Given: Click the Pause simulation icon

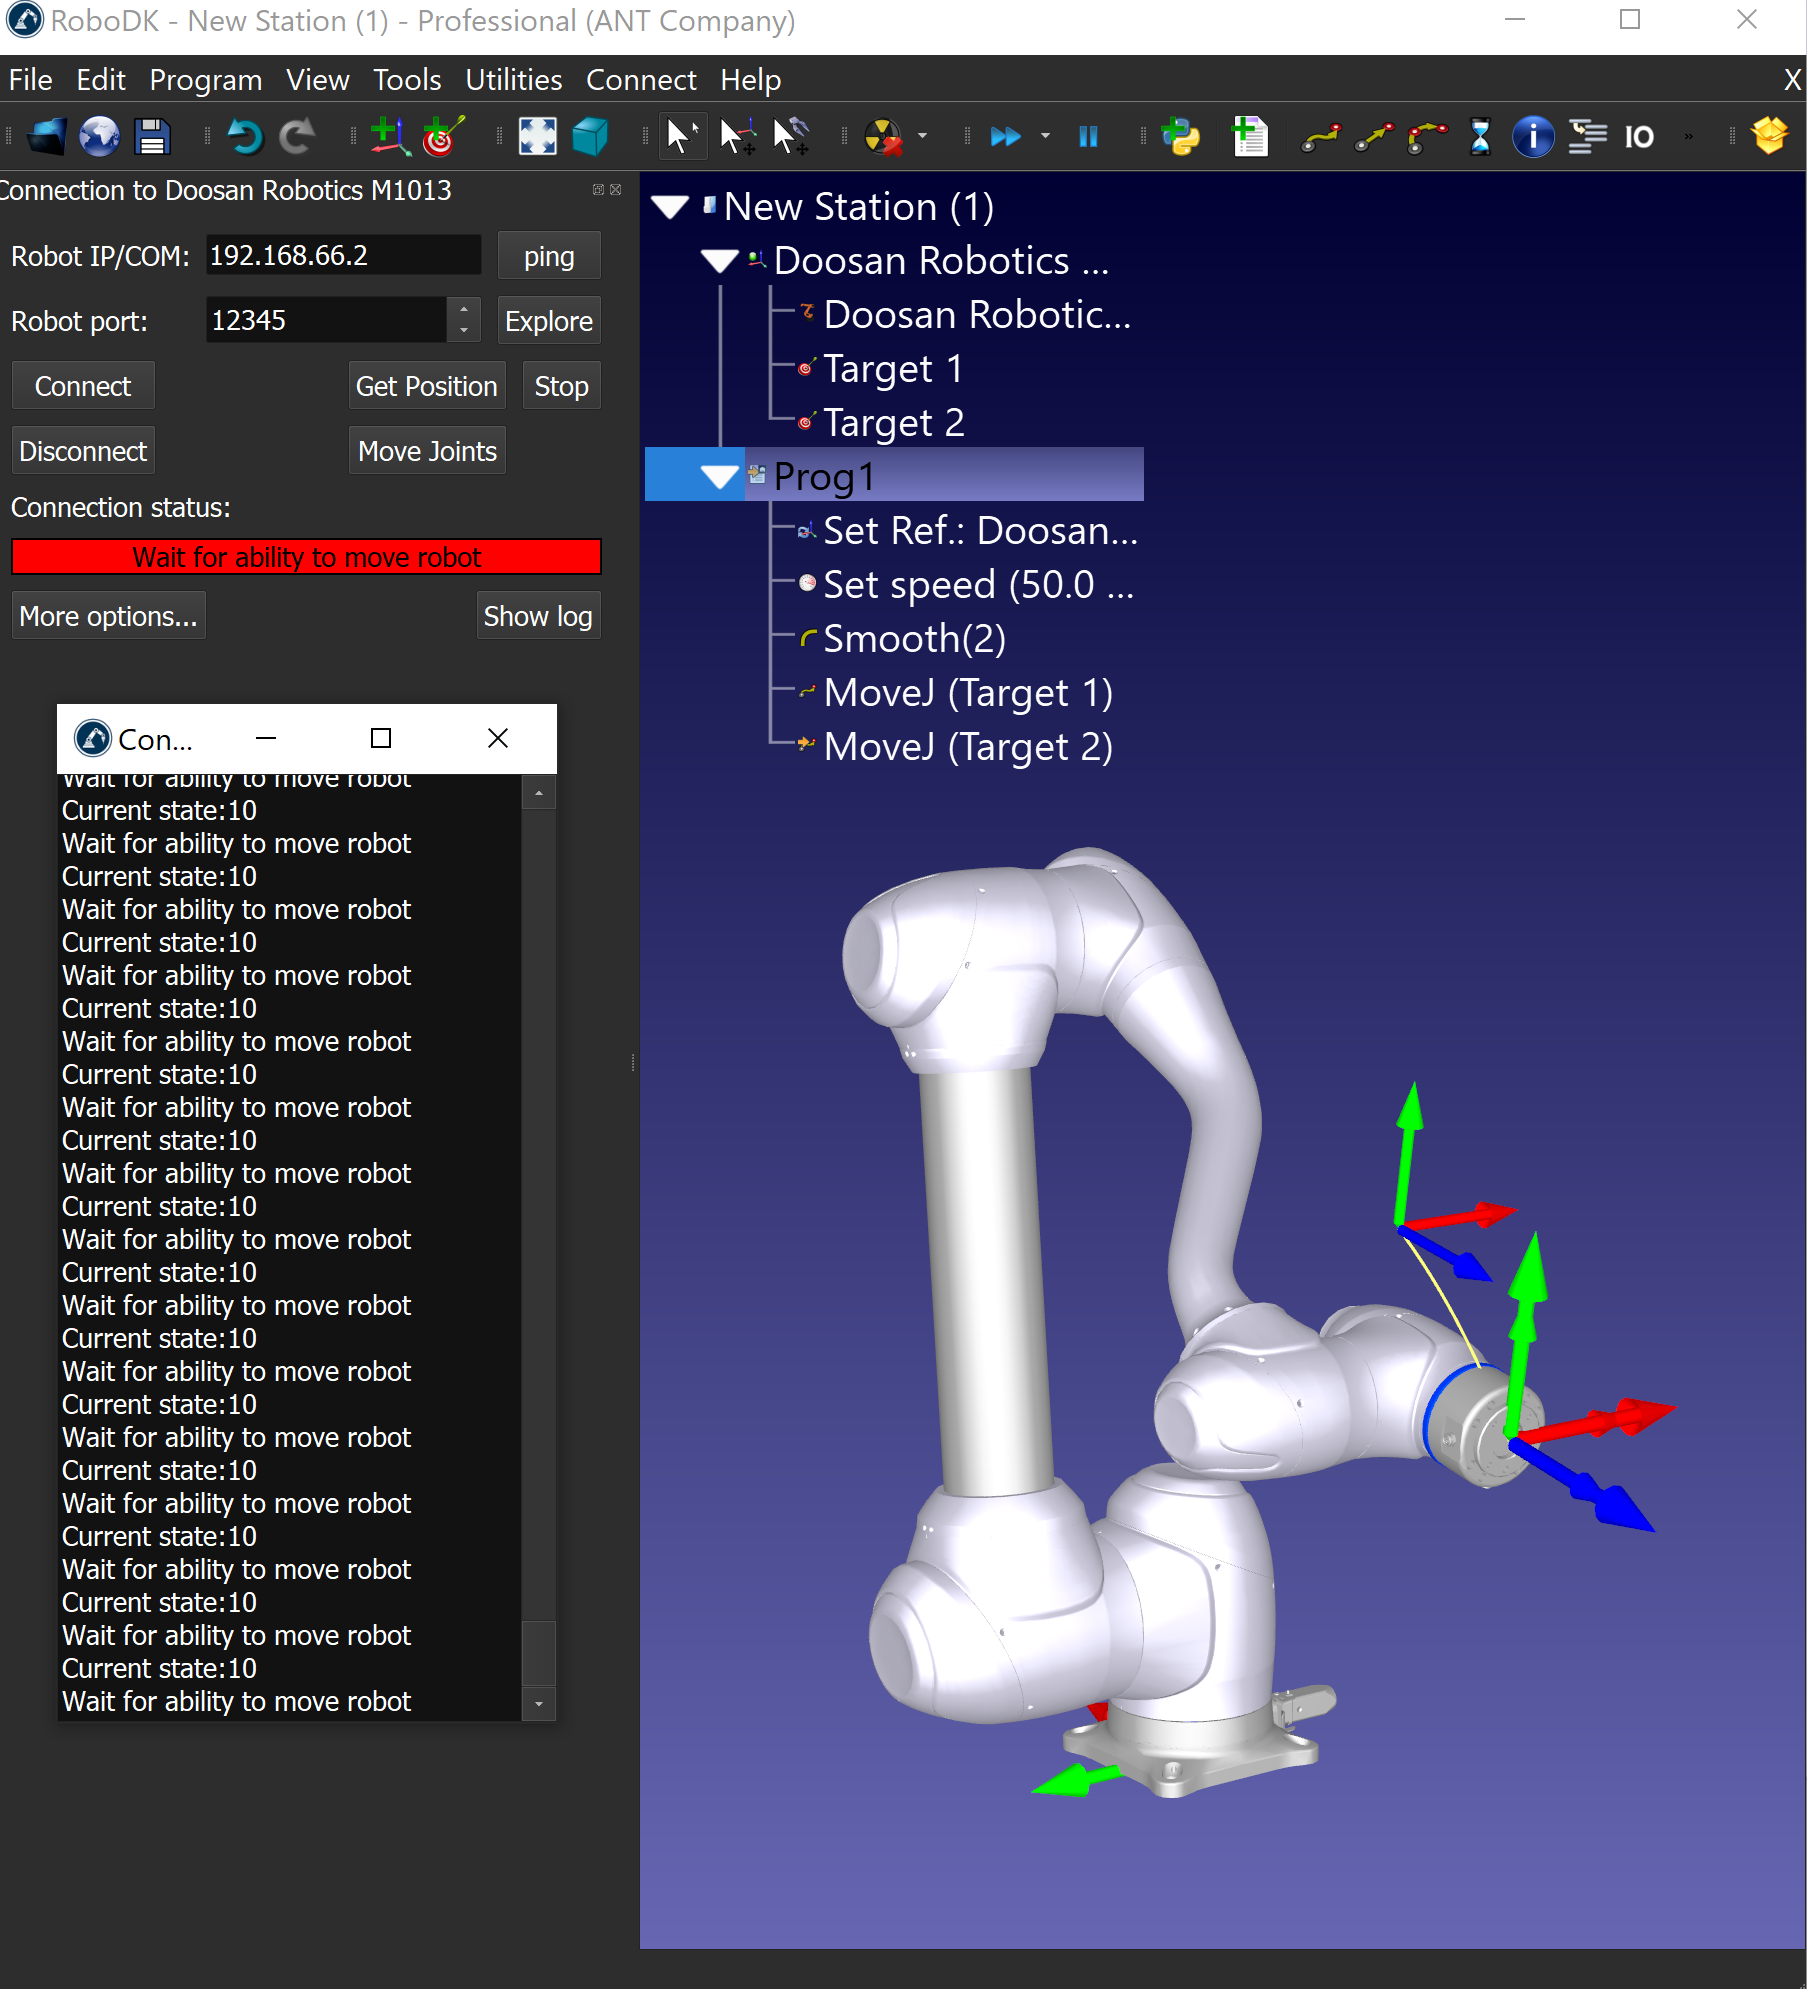Looking at the screenshot, I should pyautogui.click(x=1088, y=136).
